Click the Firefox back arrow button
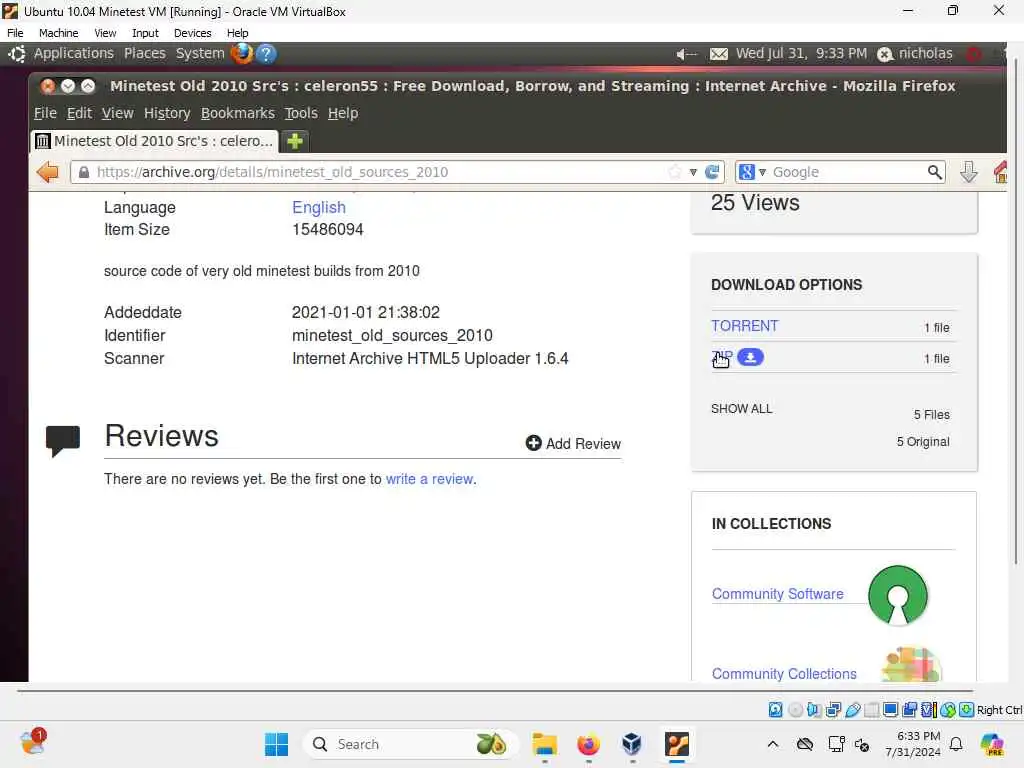The height and width of the screenshot is (768, 1024). (x=48, y=172)
